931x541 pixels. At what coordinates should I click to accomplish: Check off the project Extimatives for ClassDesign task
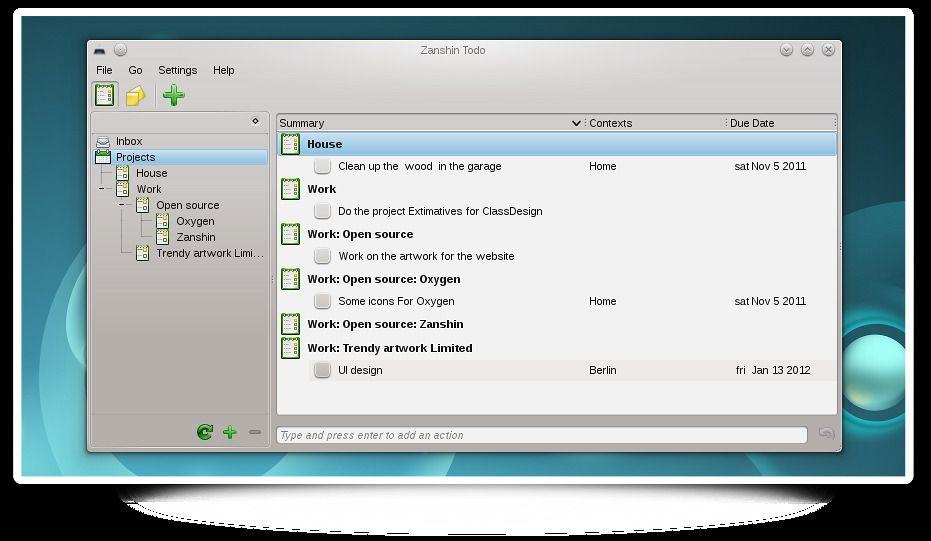(x=322, y=211)
